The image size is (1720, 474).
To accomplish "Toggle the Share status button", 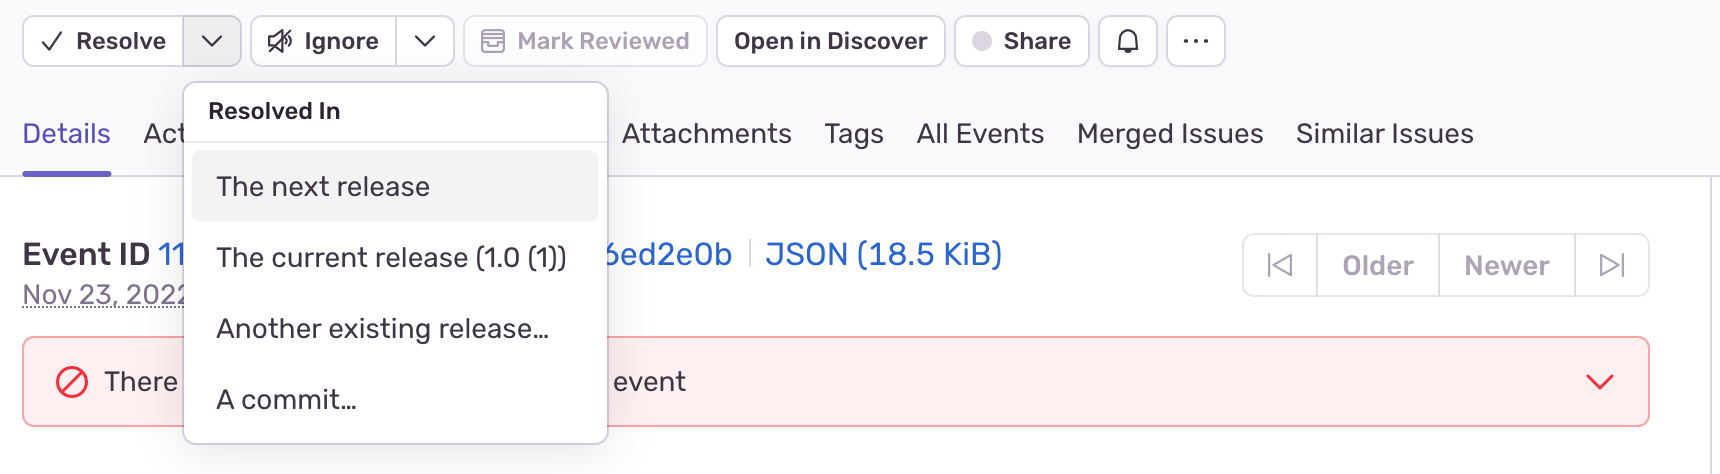I will coord(1022,41).
